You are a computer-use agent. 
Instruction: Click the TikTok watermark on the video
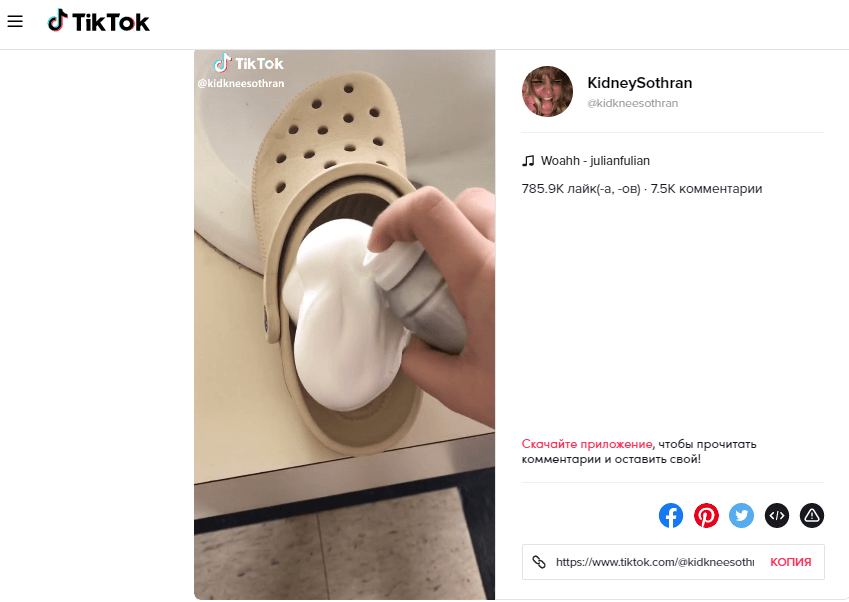(249, 63)
